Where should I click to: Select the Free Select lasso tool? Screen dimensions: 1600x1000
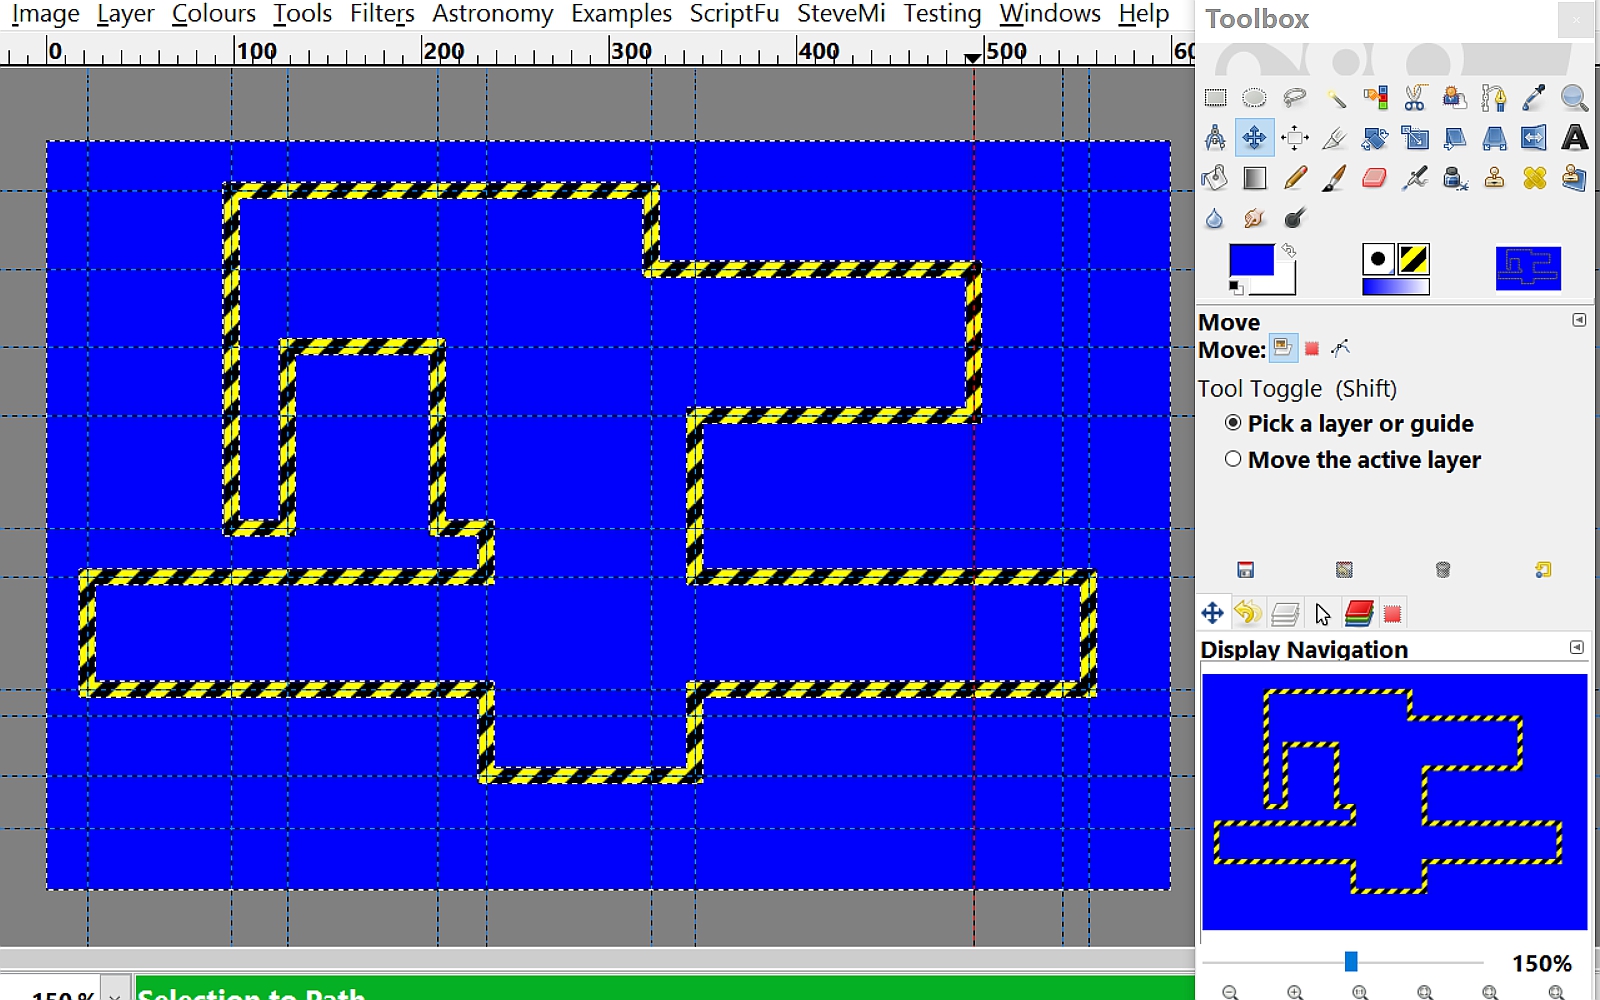tap(1295, 98)
